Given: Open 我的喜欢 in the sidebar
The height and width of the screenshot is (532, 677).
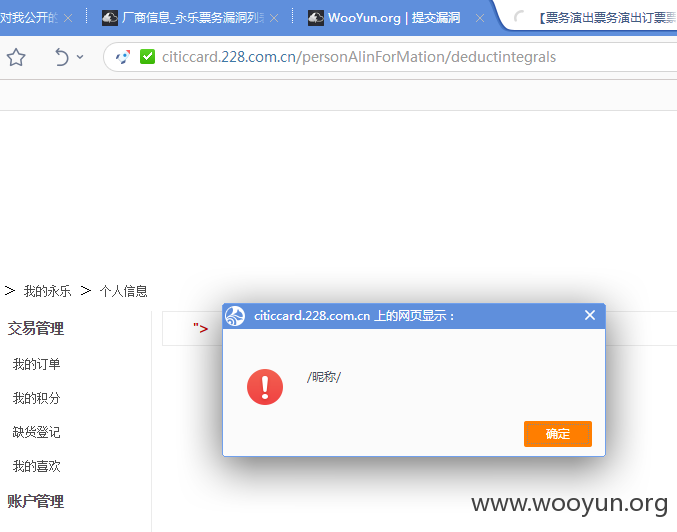Looking at the screenshot, I should coord(36,466).
